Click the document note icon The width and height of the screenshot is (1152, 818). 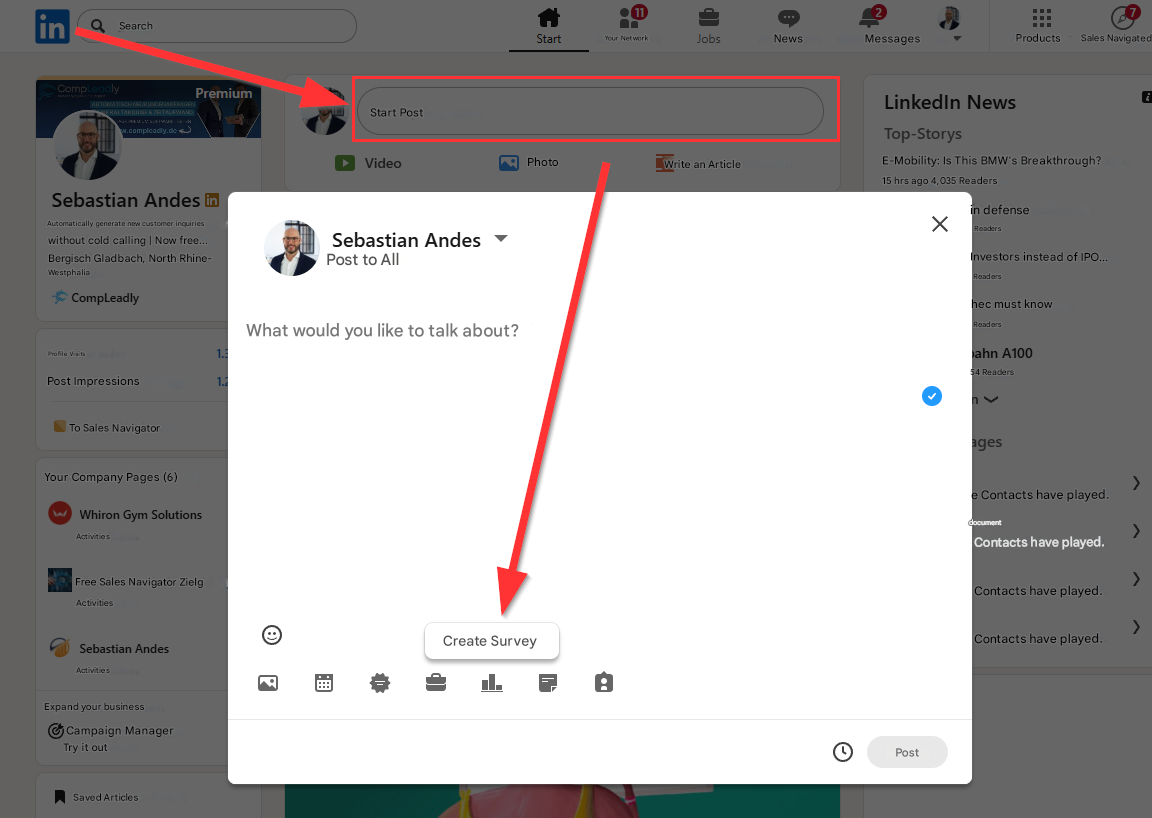(548, 683)
